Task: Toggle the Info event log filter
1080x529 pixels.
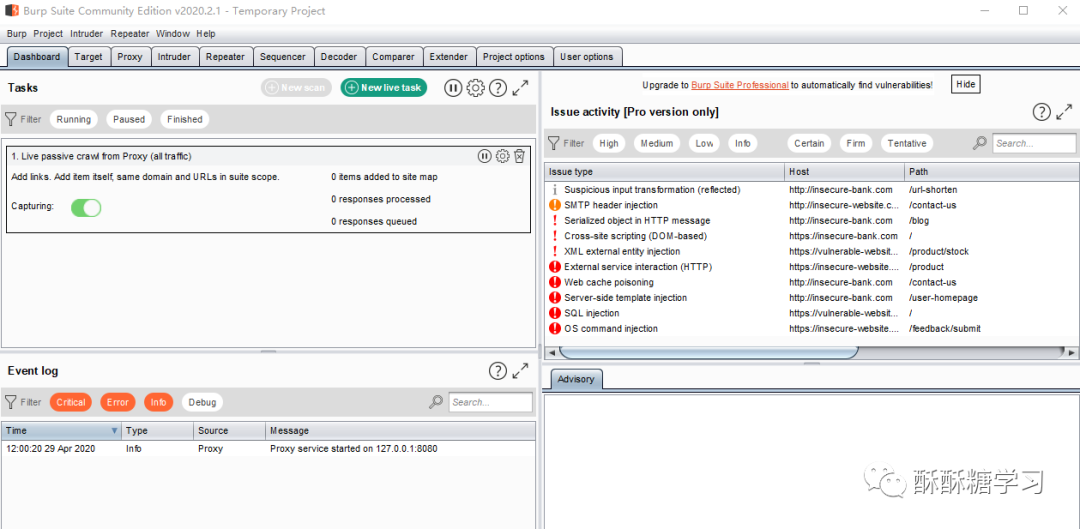Action: point(158,402)
